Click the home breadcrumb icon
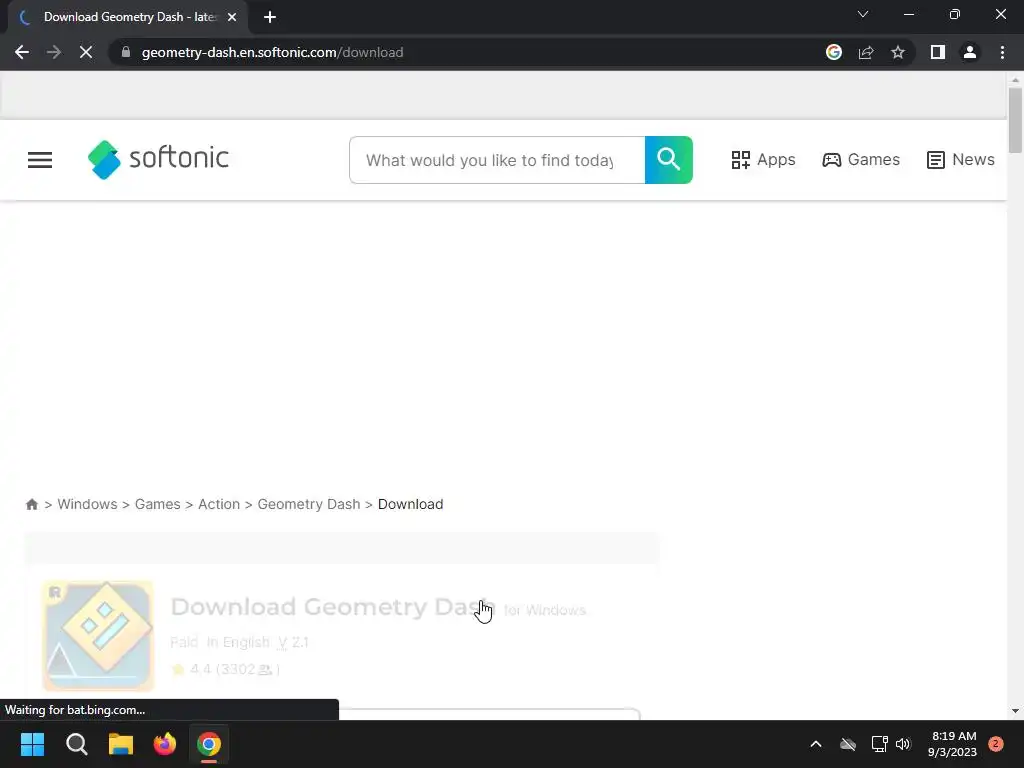 click(32, 504)
